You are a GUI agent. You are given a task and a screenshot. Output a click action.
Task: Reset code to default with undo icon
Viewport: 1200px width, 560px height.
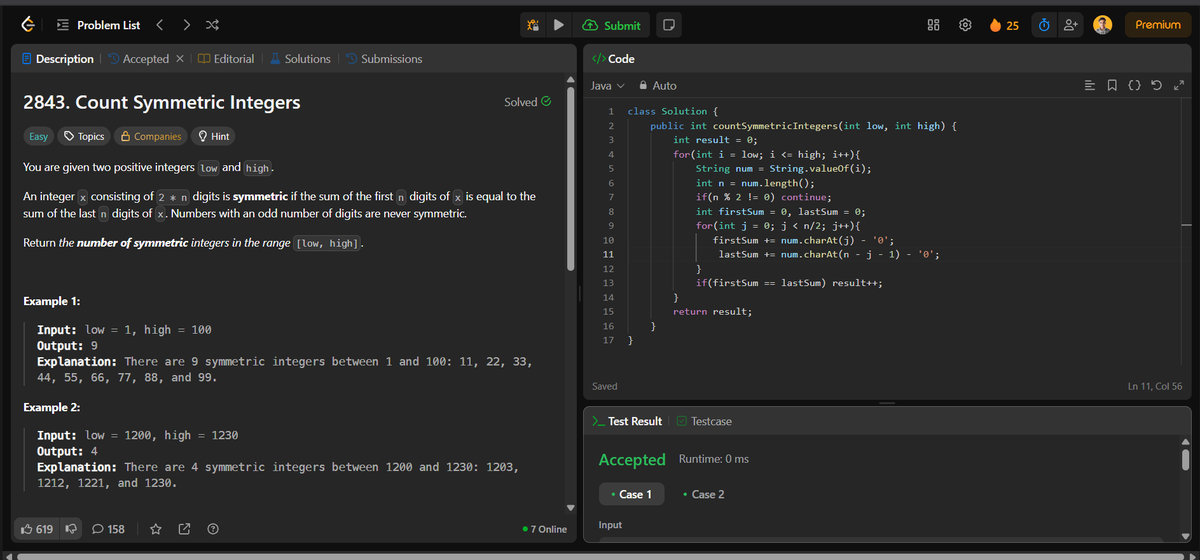(x=1157, y=86)
